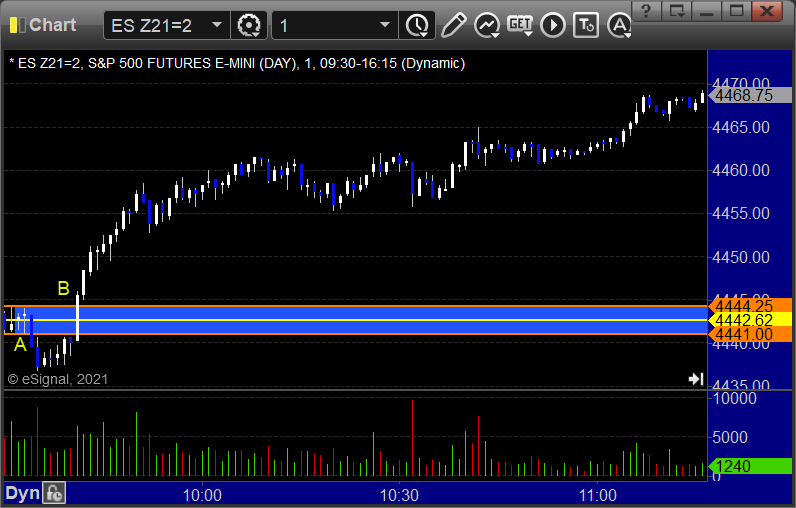796x508 pixels.
Task: Open the studies chart-line icon
Action: pos(486,25)
